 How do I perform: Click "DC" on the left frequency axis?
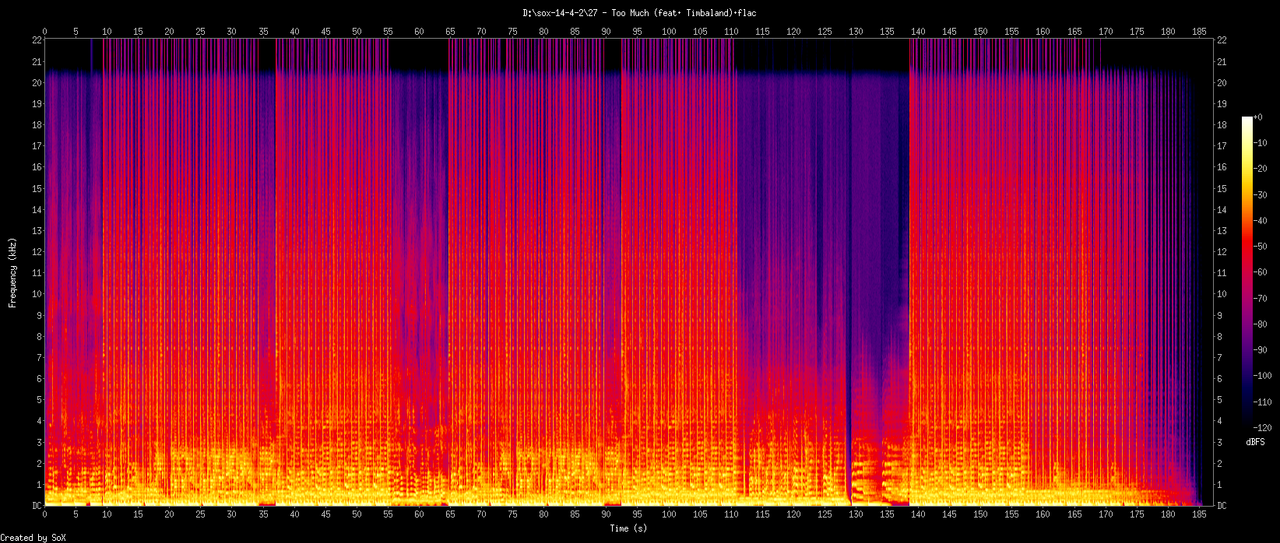click(x=37, y=506)
